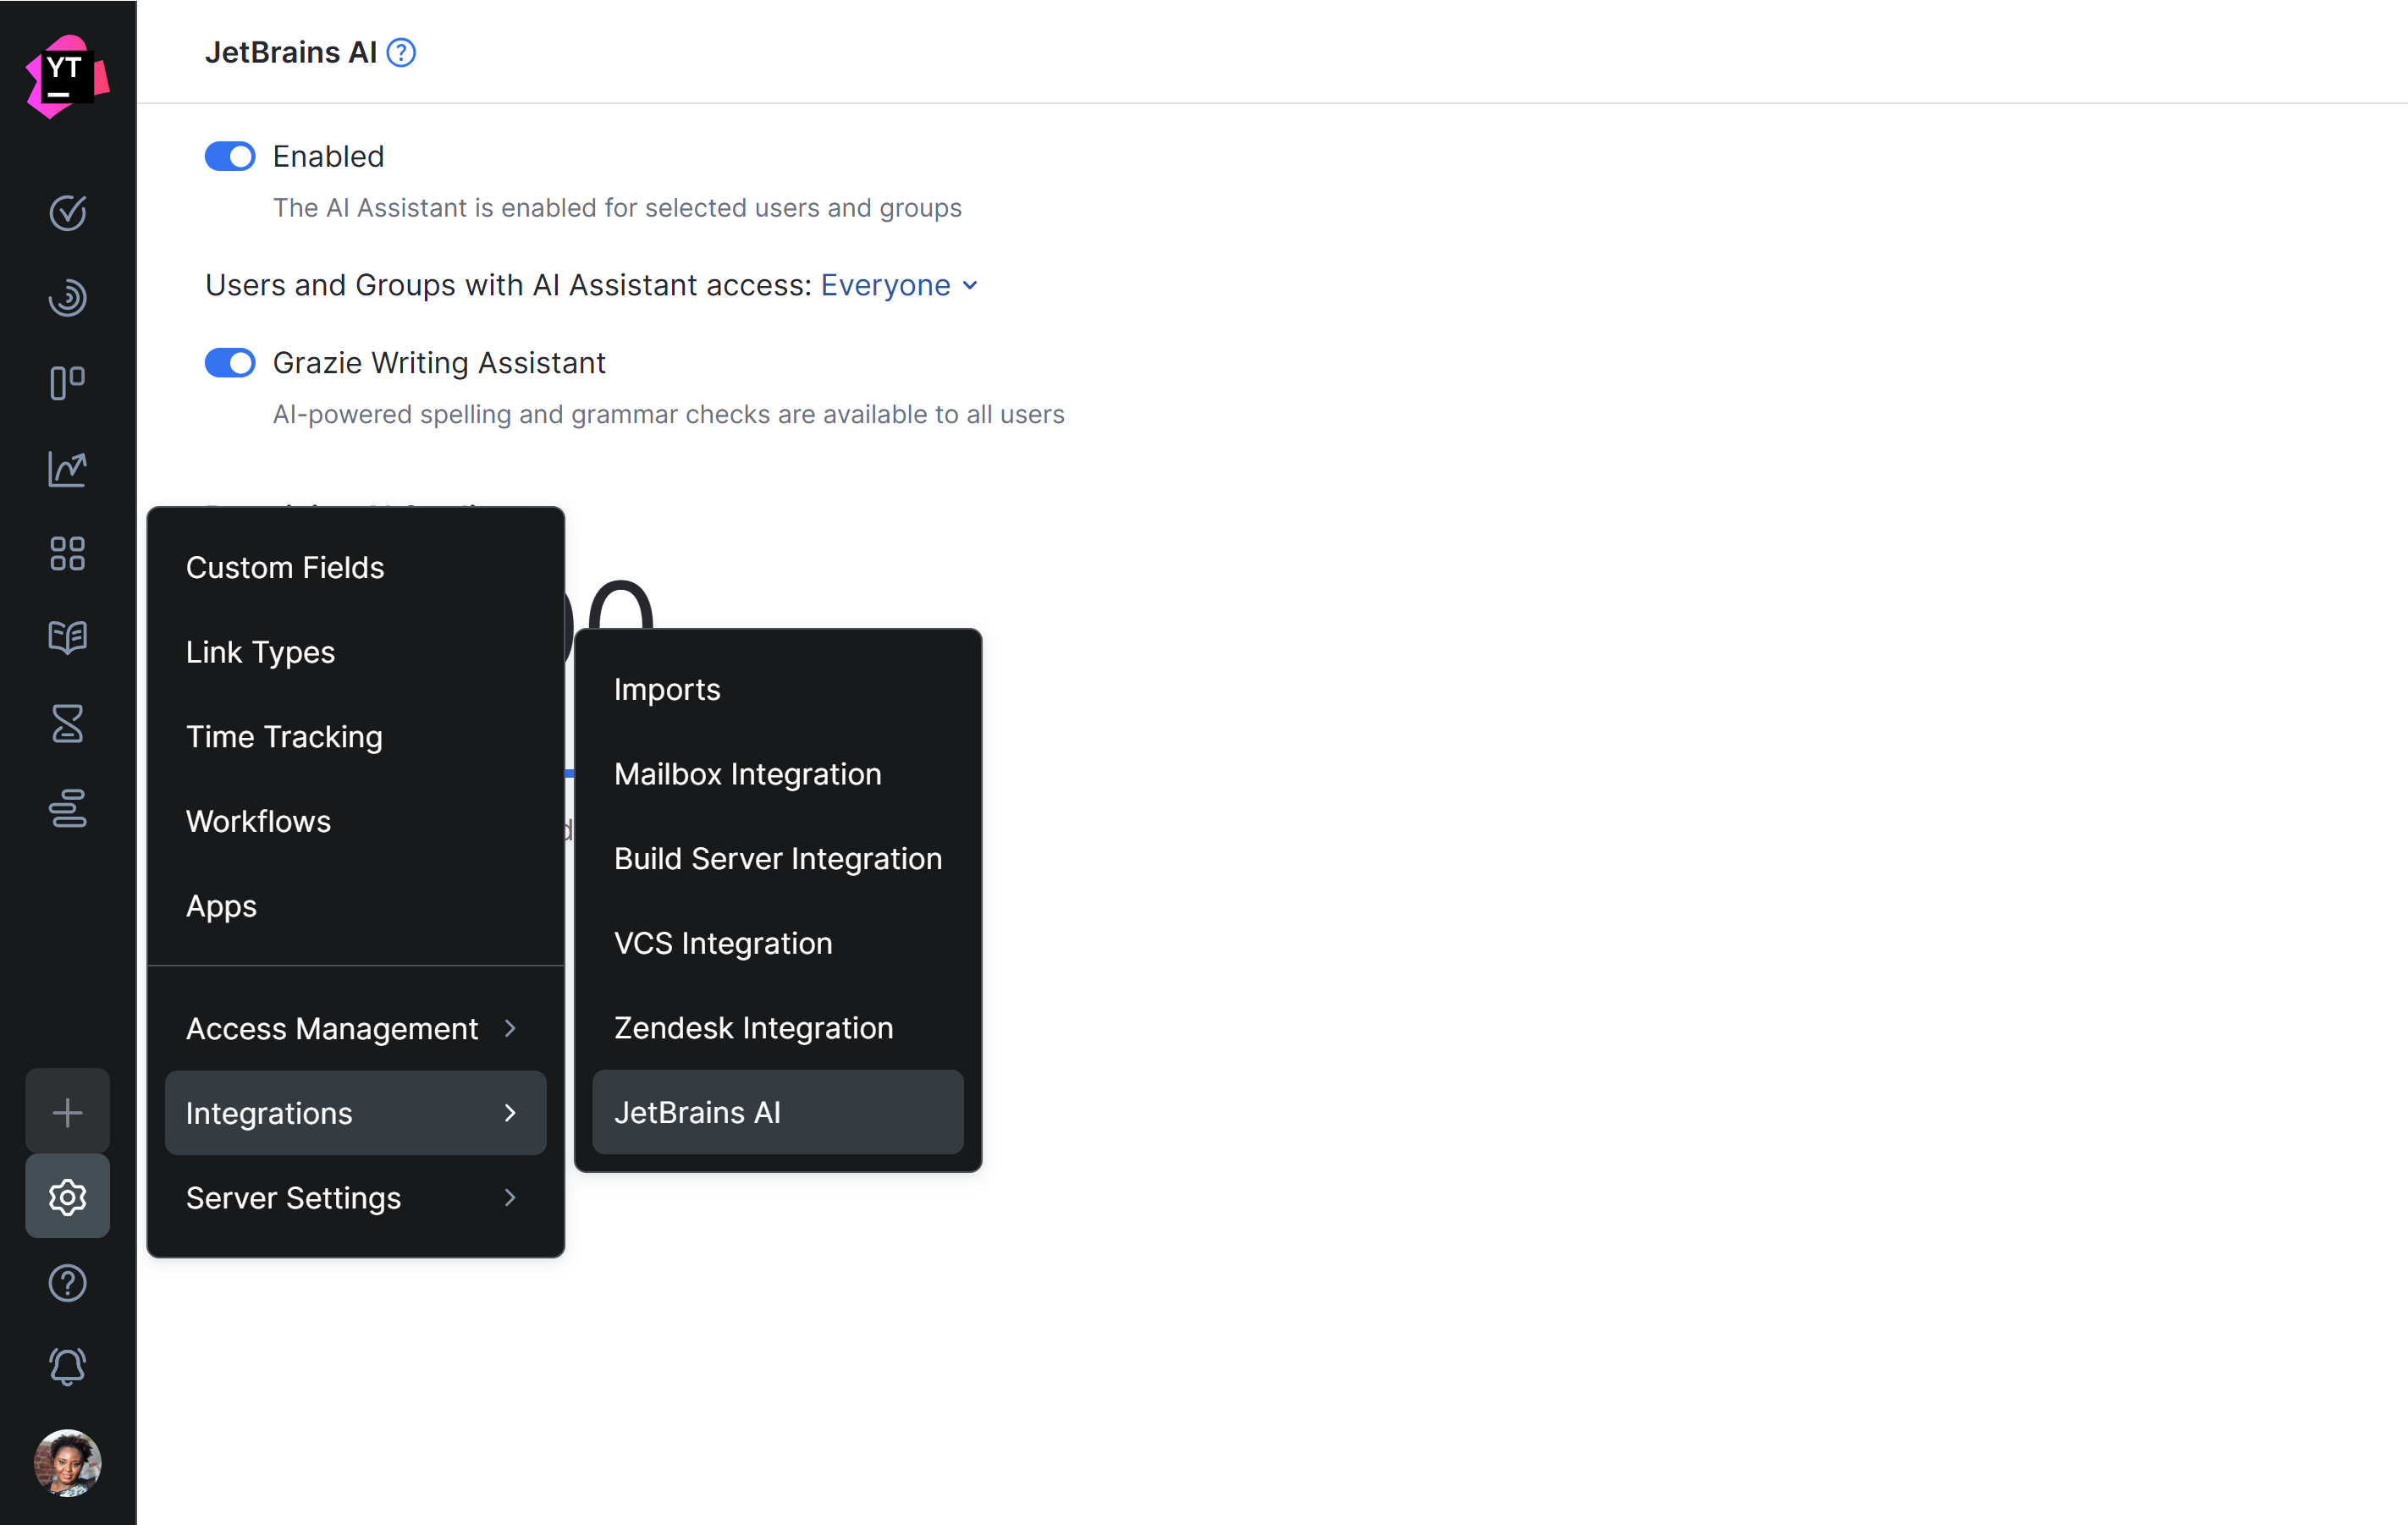
Task: Open Zendesk Integration submenu item
Action: [777, 1028]
